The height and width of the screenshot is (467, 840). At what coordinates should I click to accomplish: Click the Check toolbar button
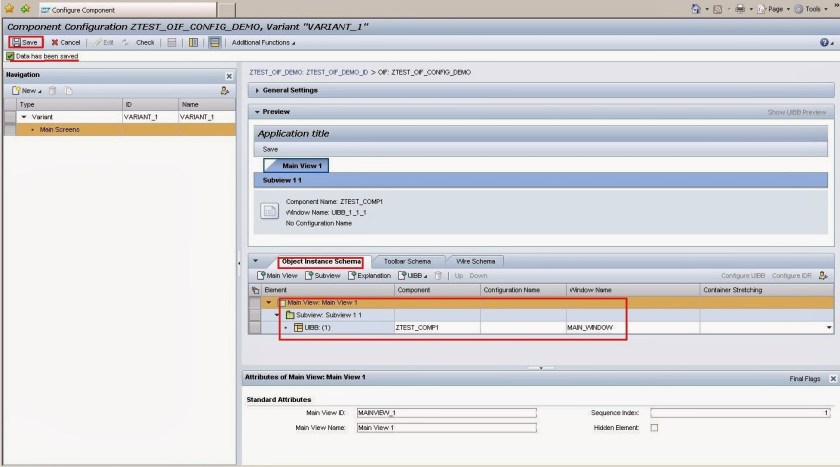(x=139, y=43)
